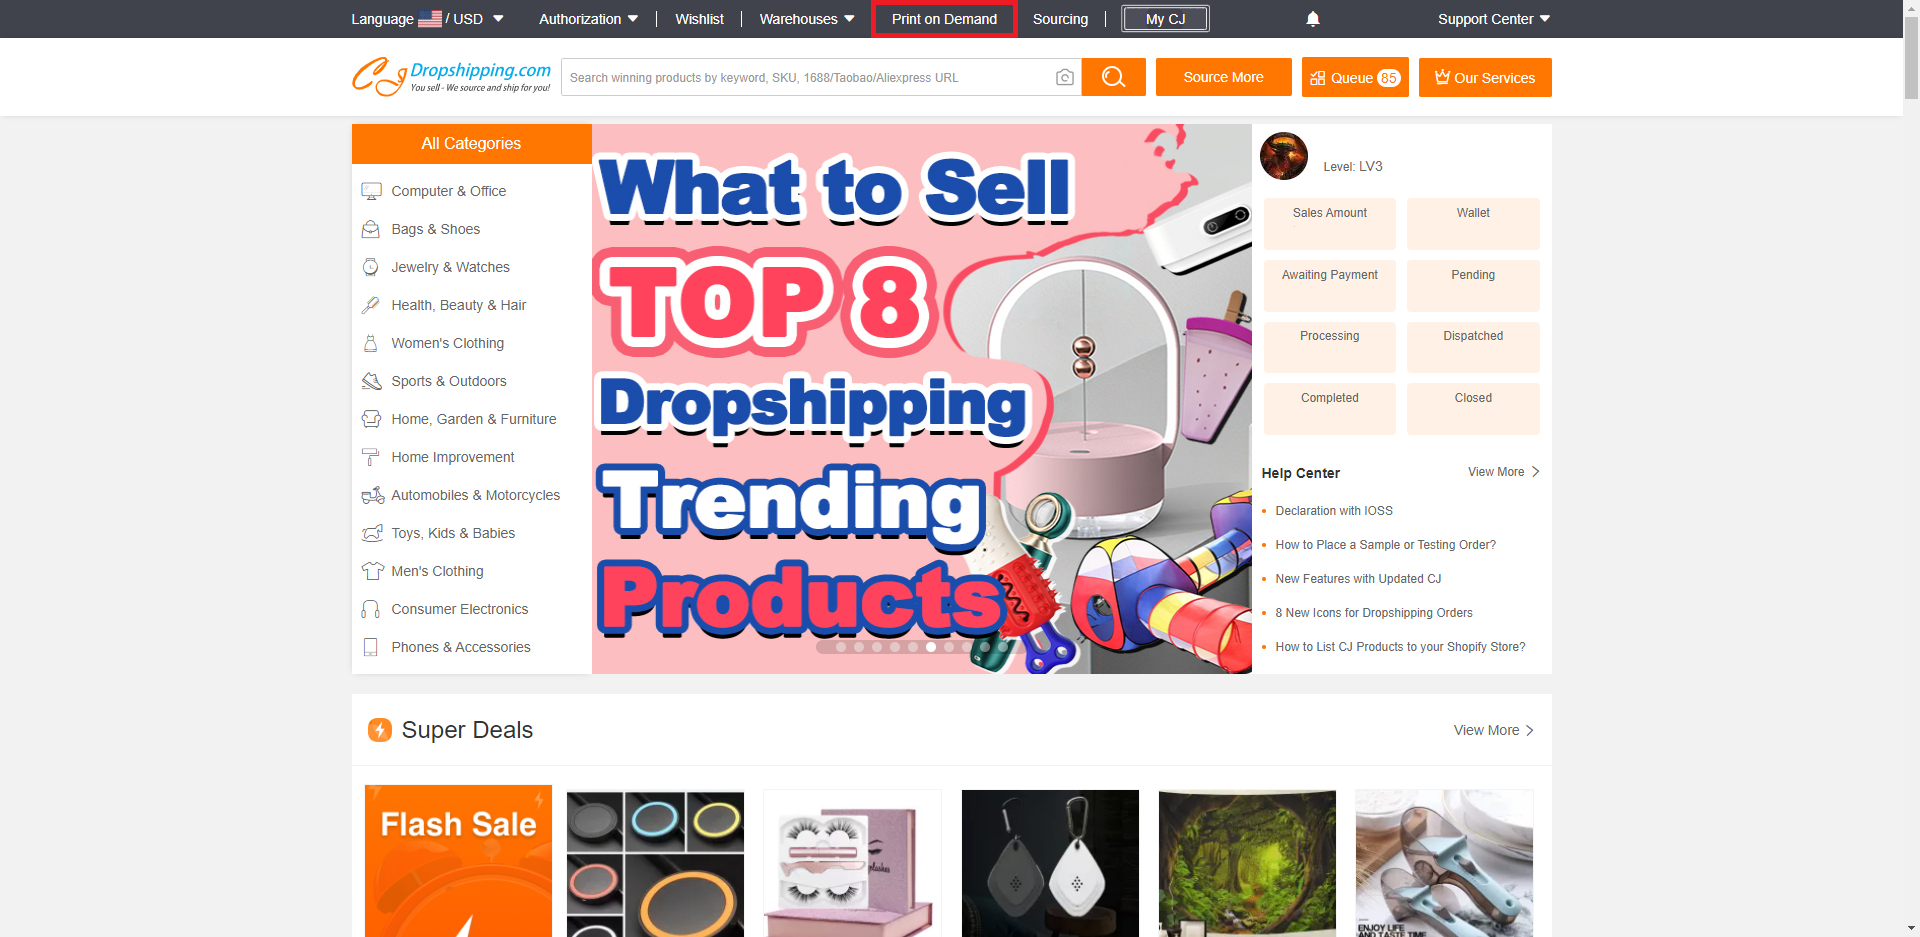1920x937 pixels.
Task: Open the user profile avatar
Action: 1284,156
